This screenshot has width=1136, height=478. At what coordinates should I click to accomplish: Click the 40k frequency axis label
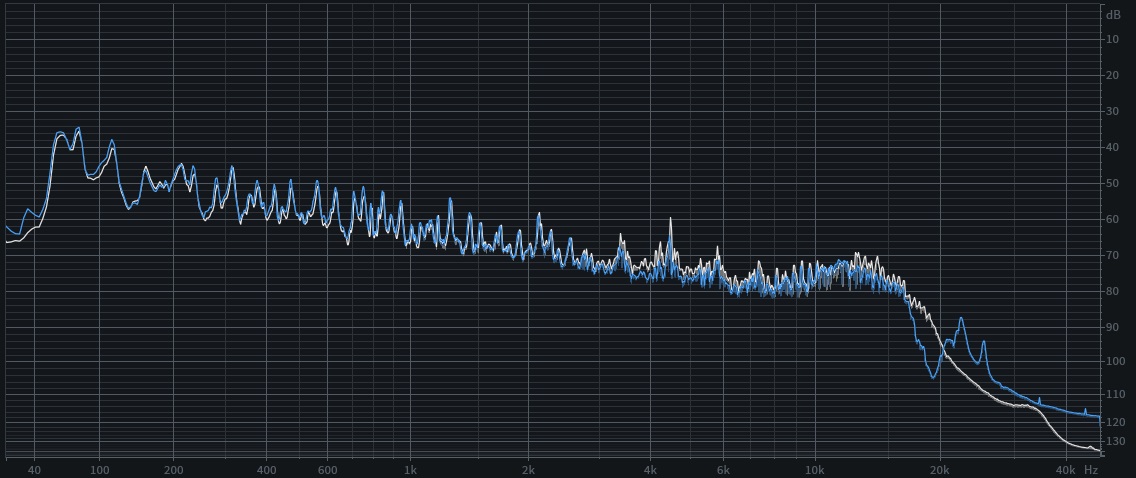[1065, 470]
